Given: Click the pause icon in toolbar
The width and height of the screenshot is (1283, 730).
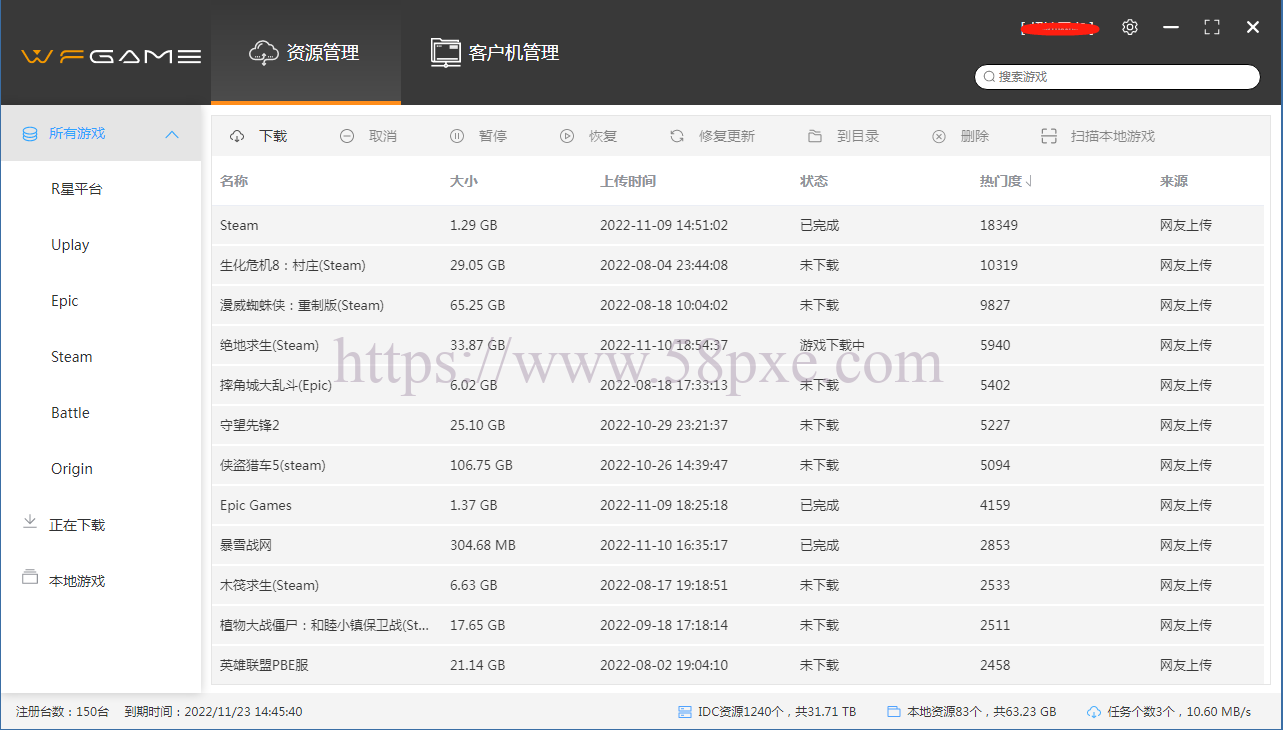Looking at the screenshot, I should coord(457,136).
